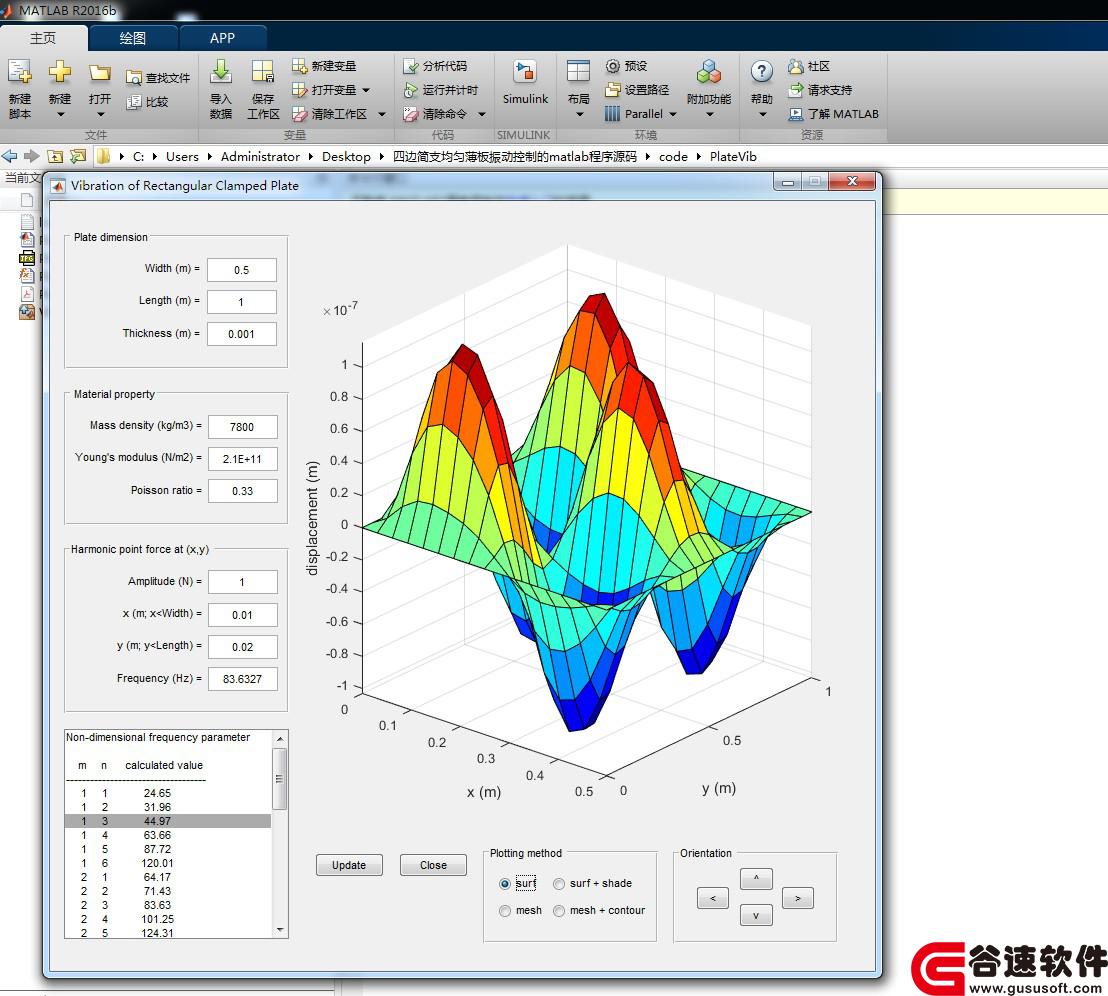1108x996 pixels.
Task: Click the Help (帮助) question mark icon
Action: [761, 71]
